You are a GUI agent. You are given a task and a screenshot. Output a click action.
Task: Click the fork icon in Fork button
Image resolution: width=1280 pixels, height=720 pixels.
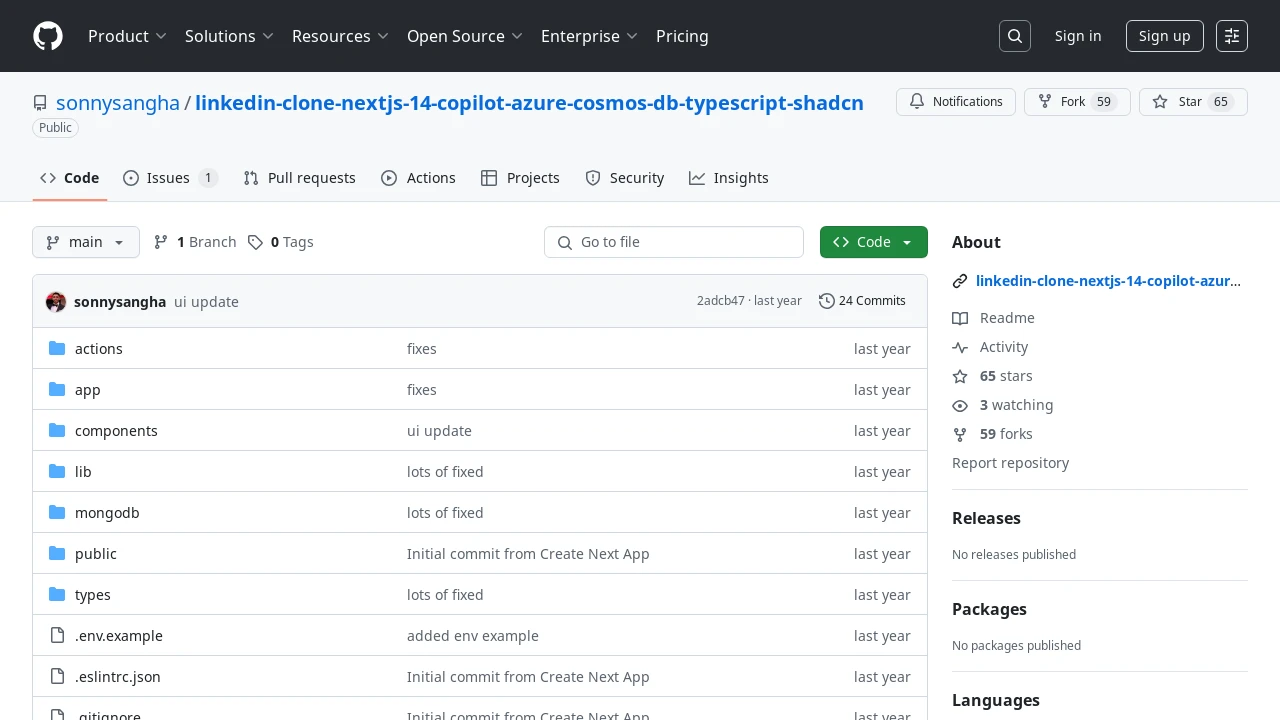click(1045, 102)
